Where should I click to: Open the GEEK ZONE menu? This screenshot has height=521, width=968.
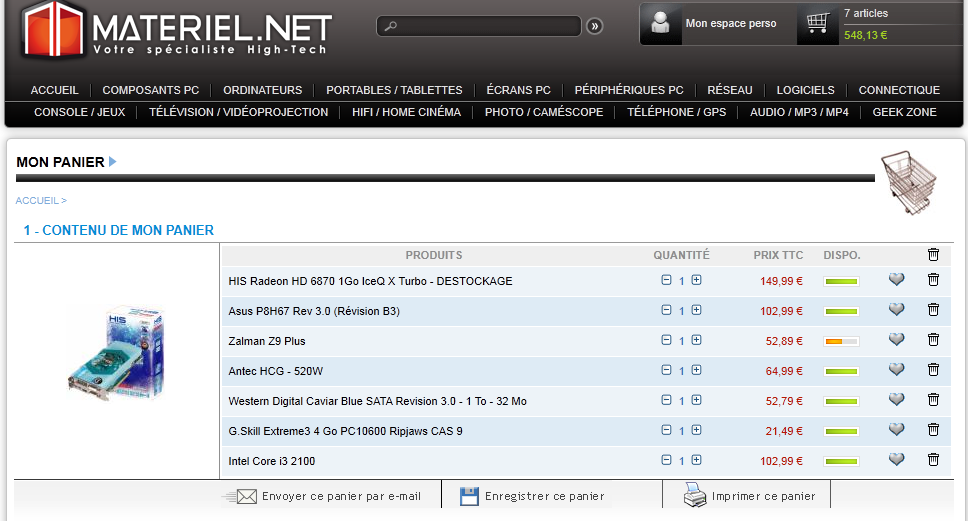pos(904,112)
